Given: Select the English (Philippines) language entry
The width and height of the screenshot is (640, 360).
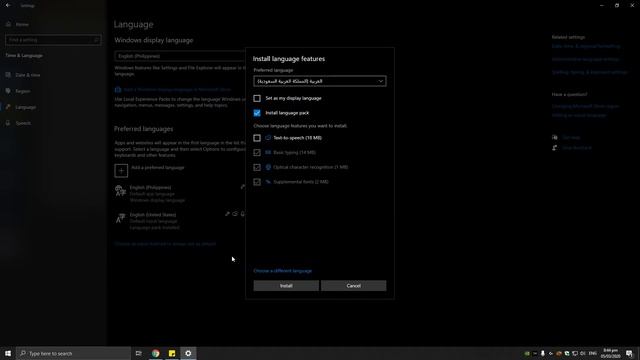Looking at the screenshot, I should [180, 194].
